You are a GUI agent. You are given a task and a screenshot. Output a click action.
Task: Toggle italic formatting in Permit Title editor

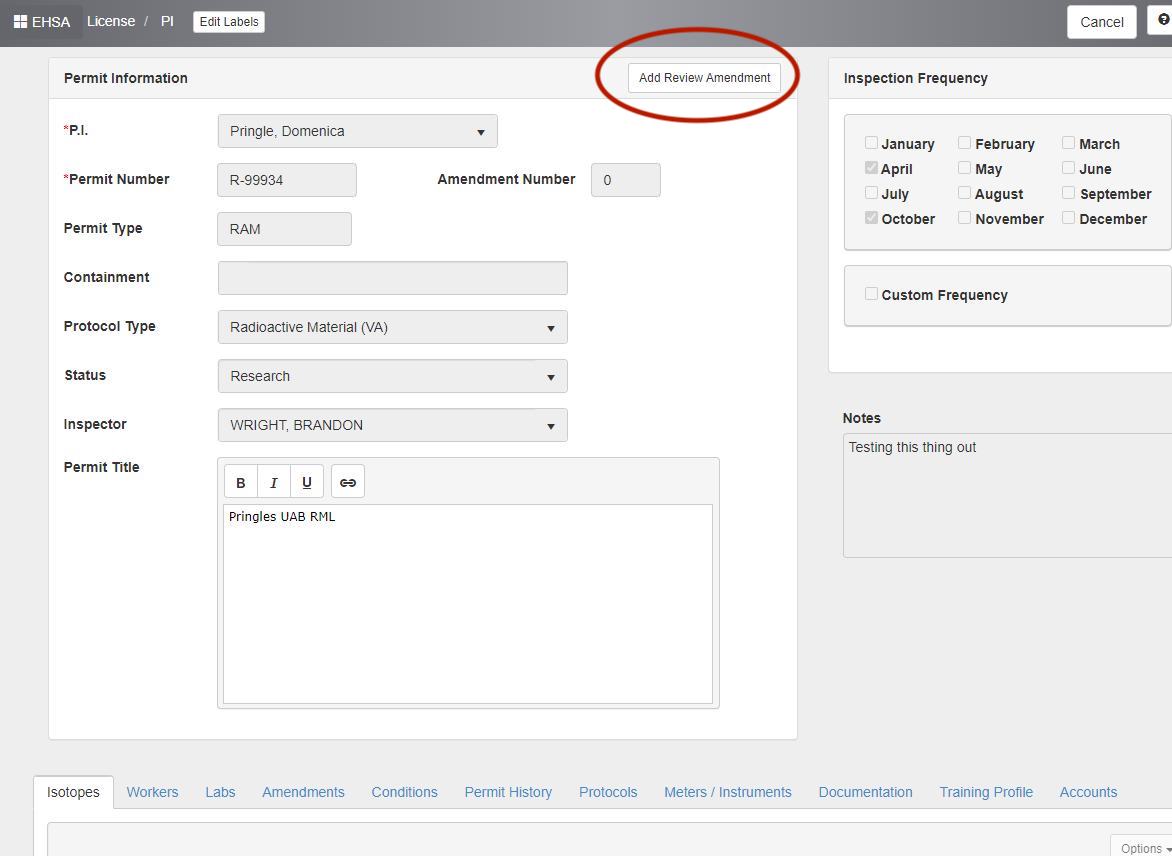coord(273,482)
